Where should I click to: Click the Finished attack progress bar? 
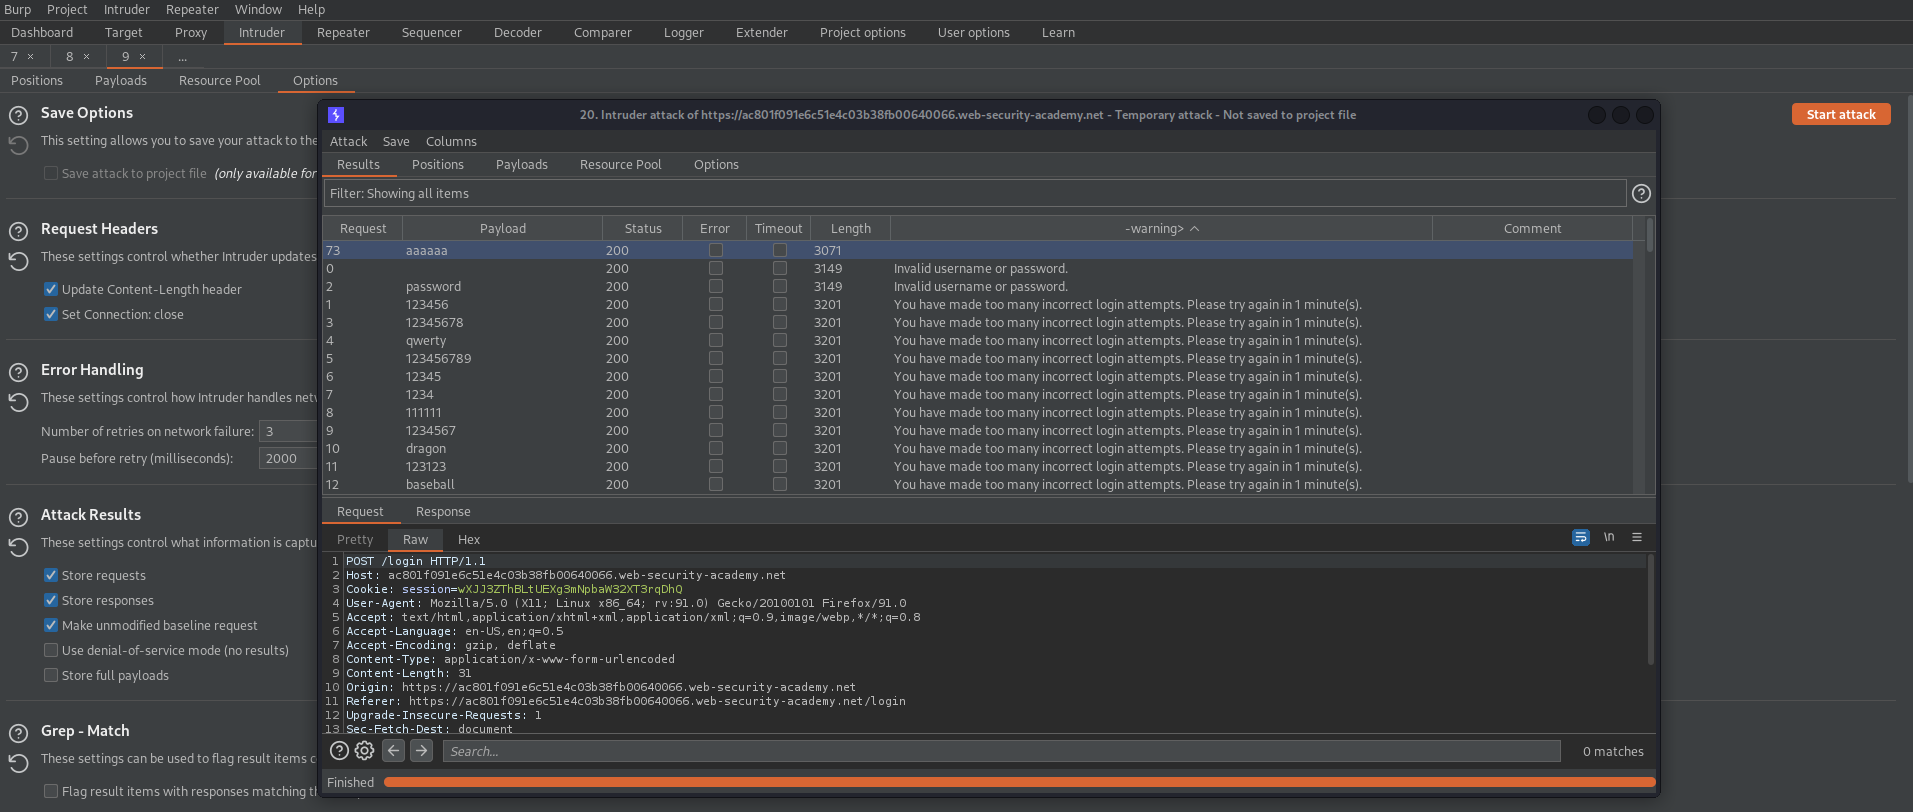pos(1020,783)
